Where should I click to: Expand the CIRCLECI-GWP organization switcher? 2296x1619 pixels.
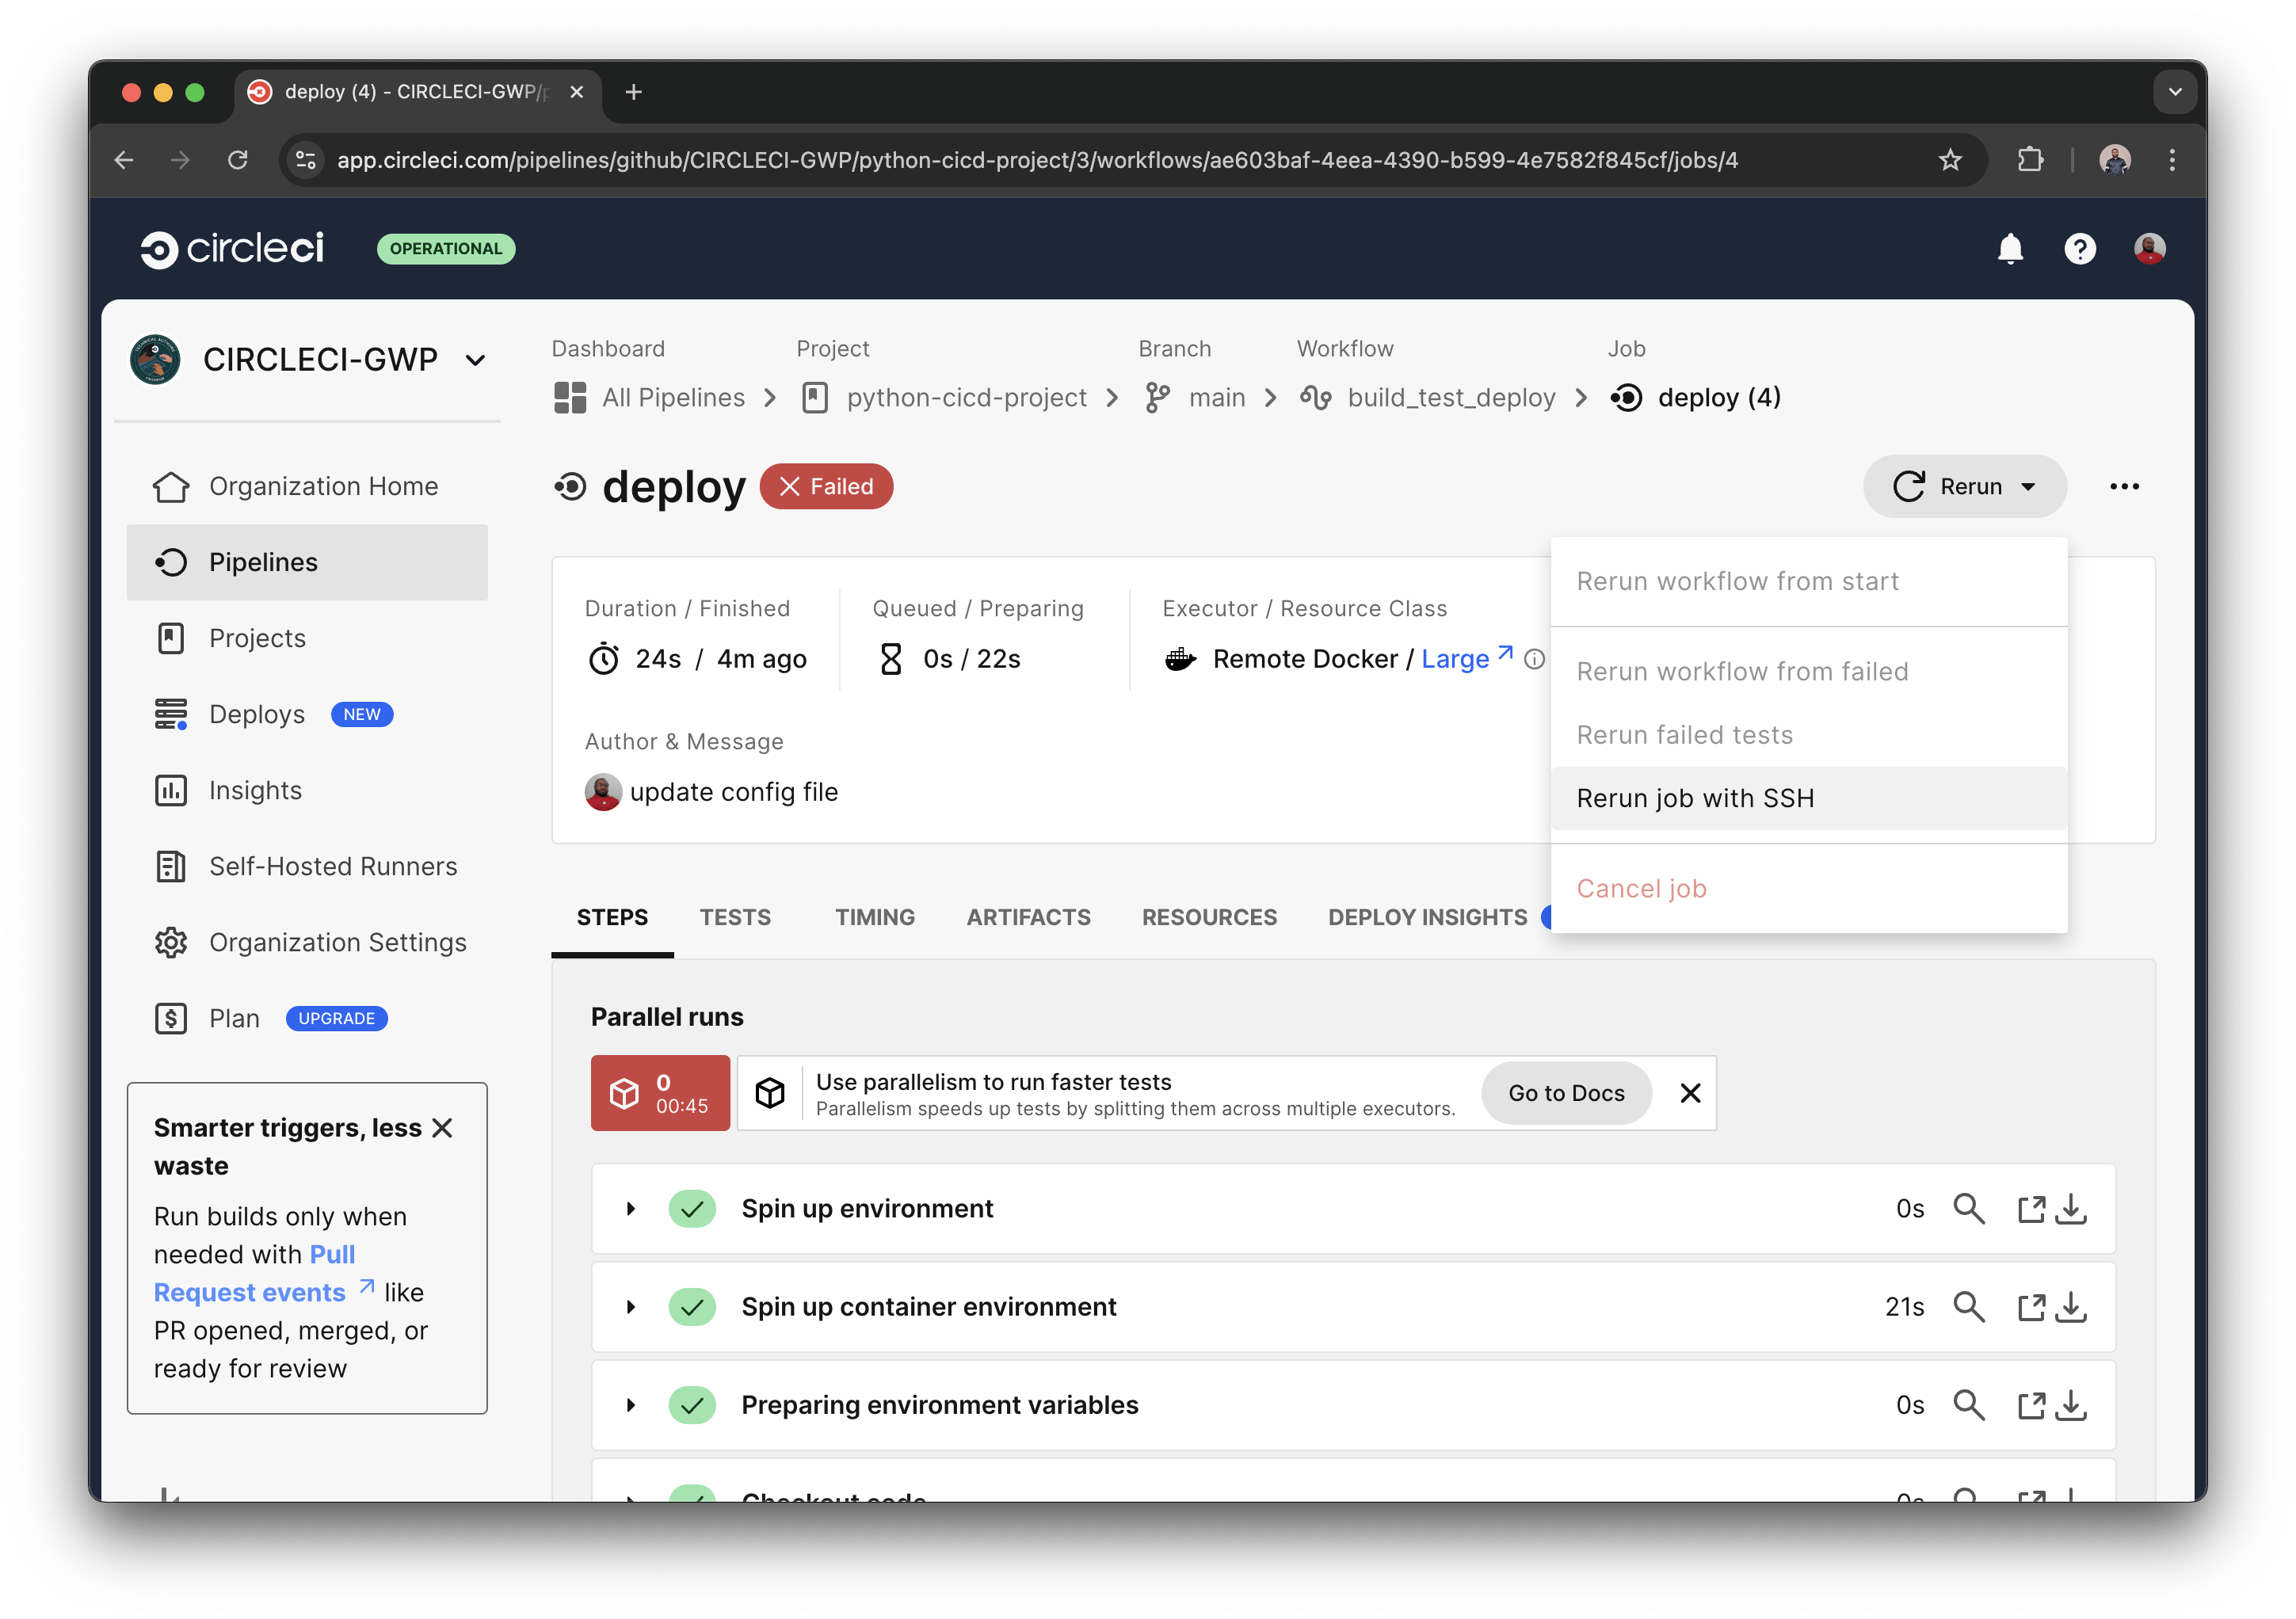(x=475, y=360)
